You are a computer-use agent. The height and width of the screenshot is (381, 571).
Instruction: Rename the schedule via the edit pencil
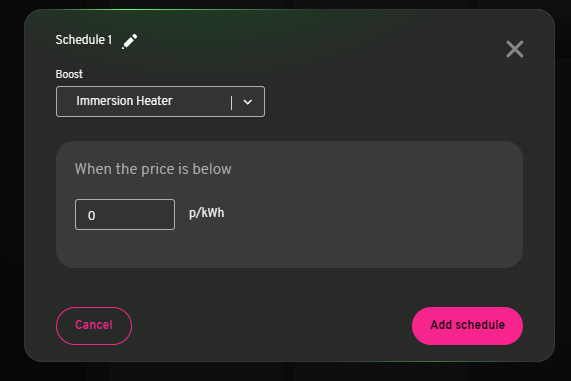pyautogui.click(x=130, y=41)
